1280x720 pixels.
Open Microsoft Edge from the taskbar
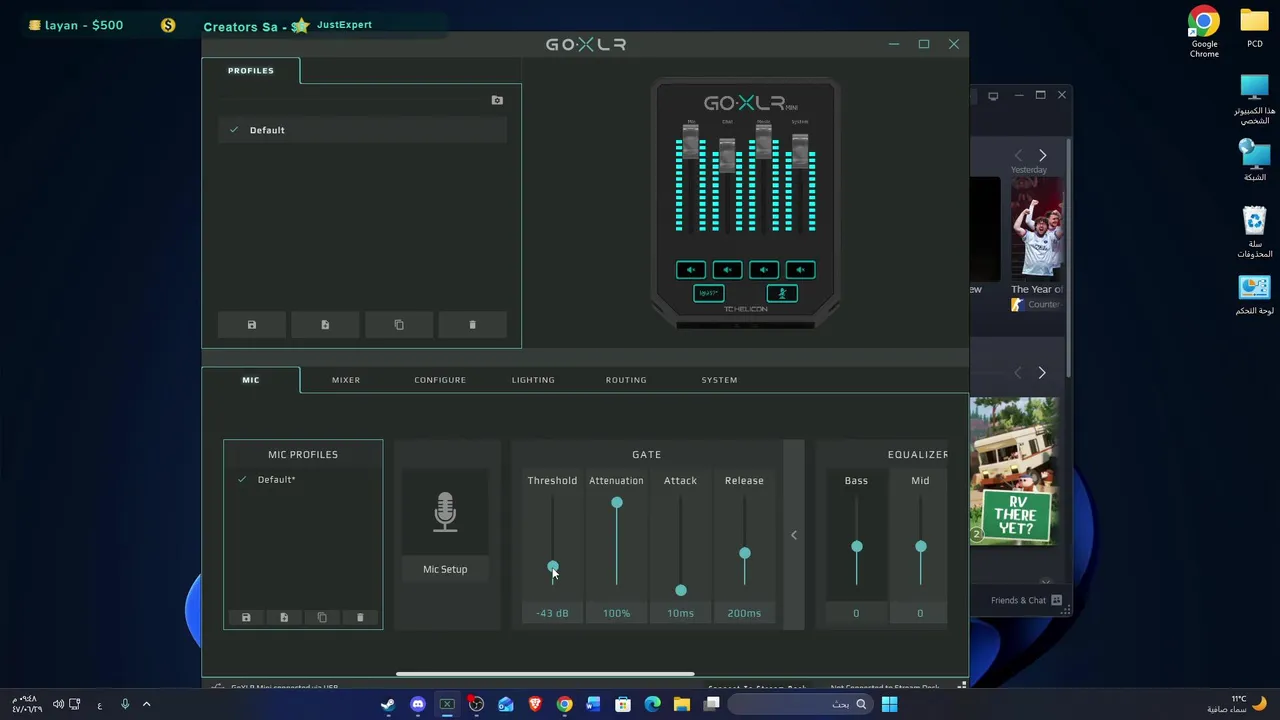[652, 704]
